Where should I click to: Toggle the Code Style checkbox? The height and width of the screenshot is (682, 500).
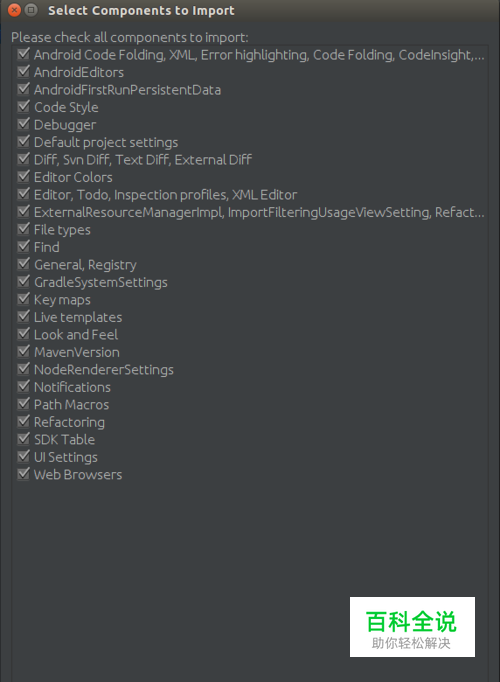[23, 107]
